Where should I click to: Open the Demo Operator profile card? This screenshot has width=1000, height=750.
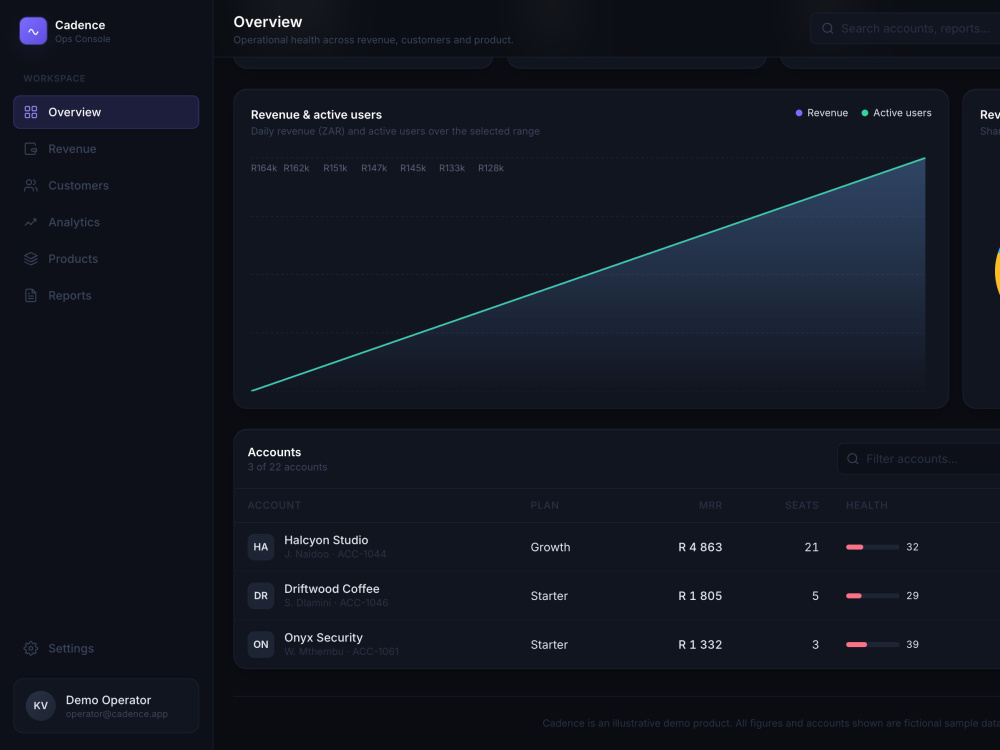click(106, 705)
